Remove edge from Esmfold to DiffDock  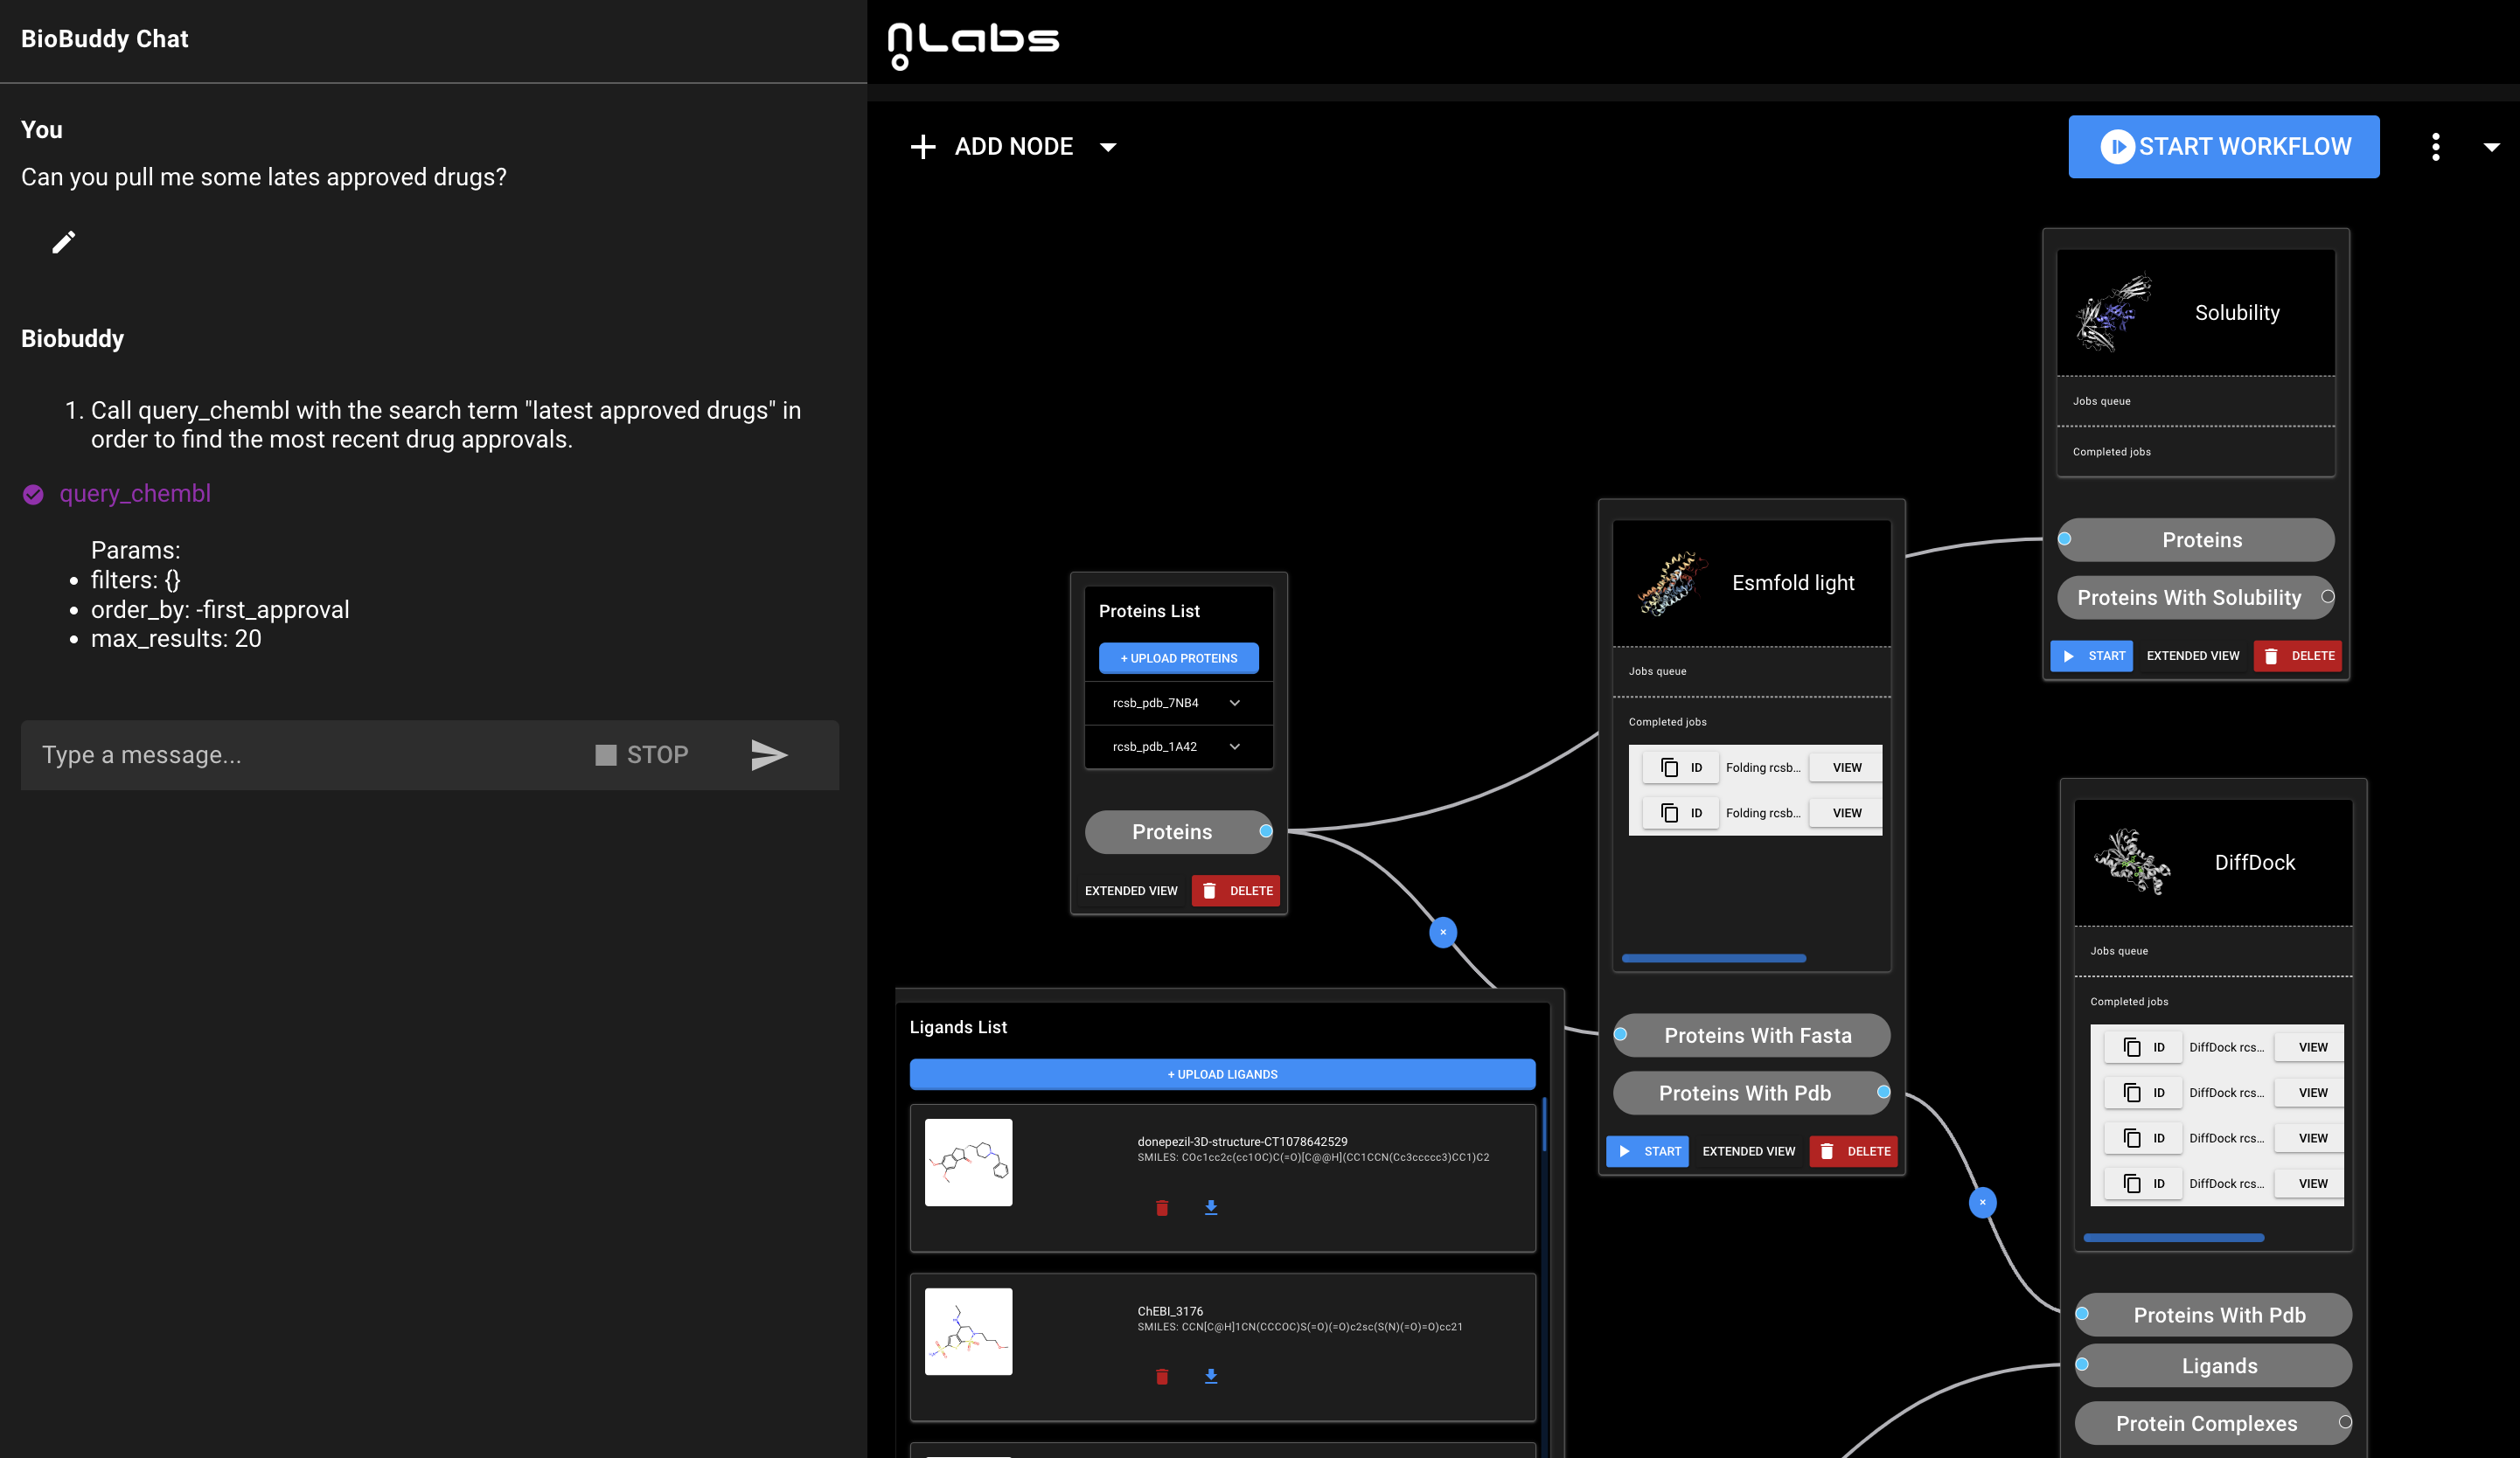pyautogui.click(x=1982, y=1202)
